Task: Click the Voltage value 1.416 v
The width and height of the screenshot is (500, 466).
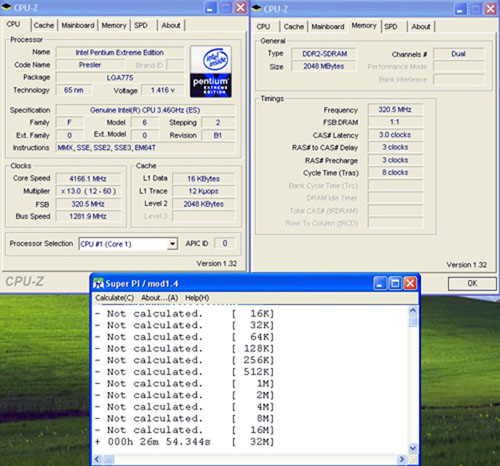Action: (x=162, y=90)
